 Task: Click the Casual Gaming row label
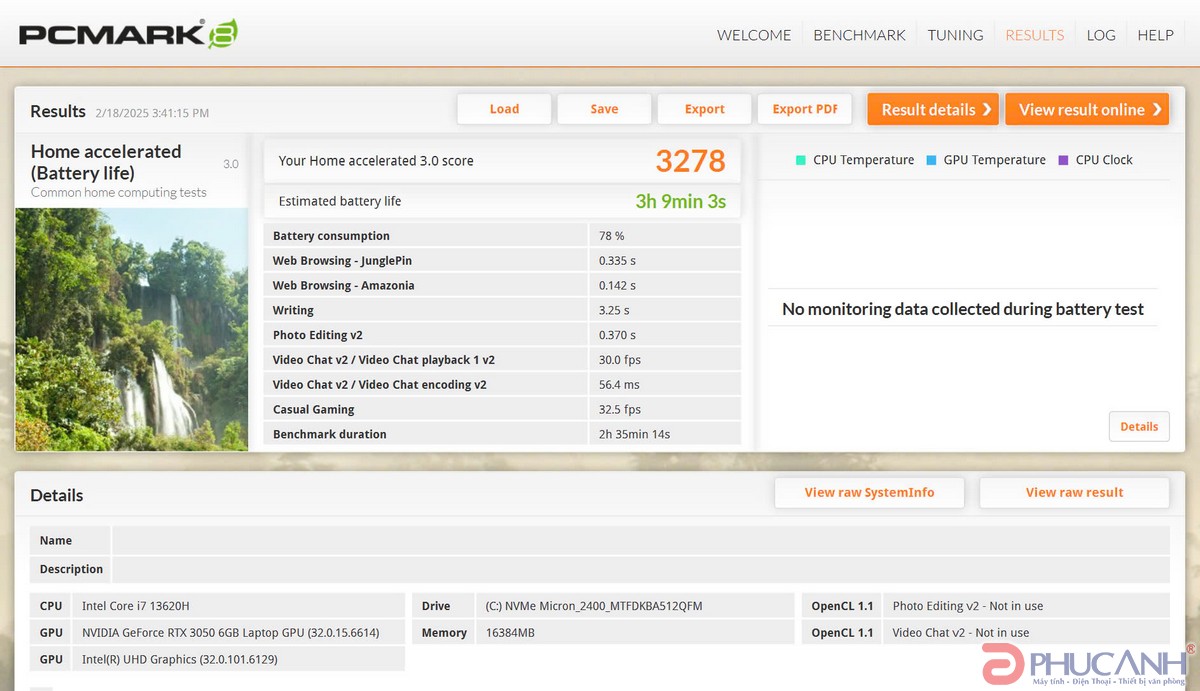[313, 409]
